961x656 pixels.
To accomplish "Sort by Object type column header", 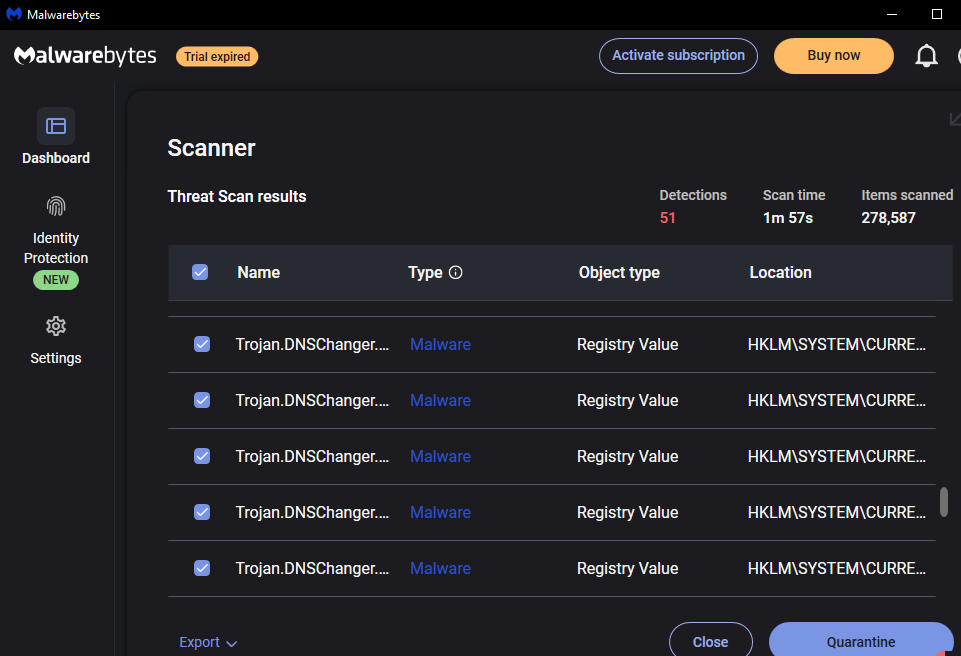I will coord(619,272).
